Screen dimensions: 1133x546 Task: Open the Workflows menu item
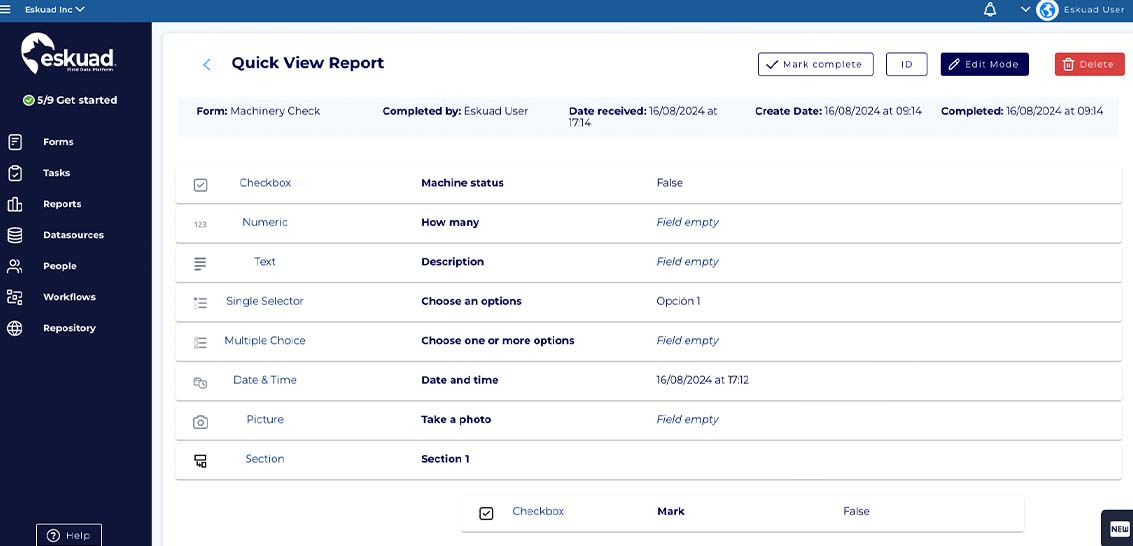point(69,297)
